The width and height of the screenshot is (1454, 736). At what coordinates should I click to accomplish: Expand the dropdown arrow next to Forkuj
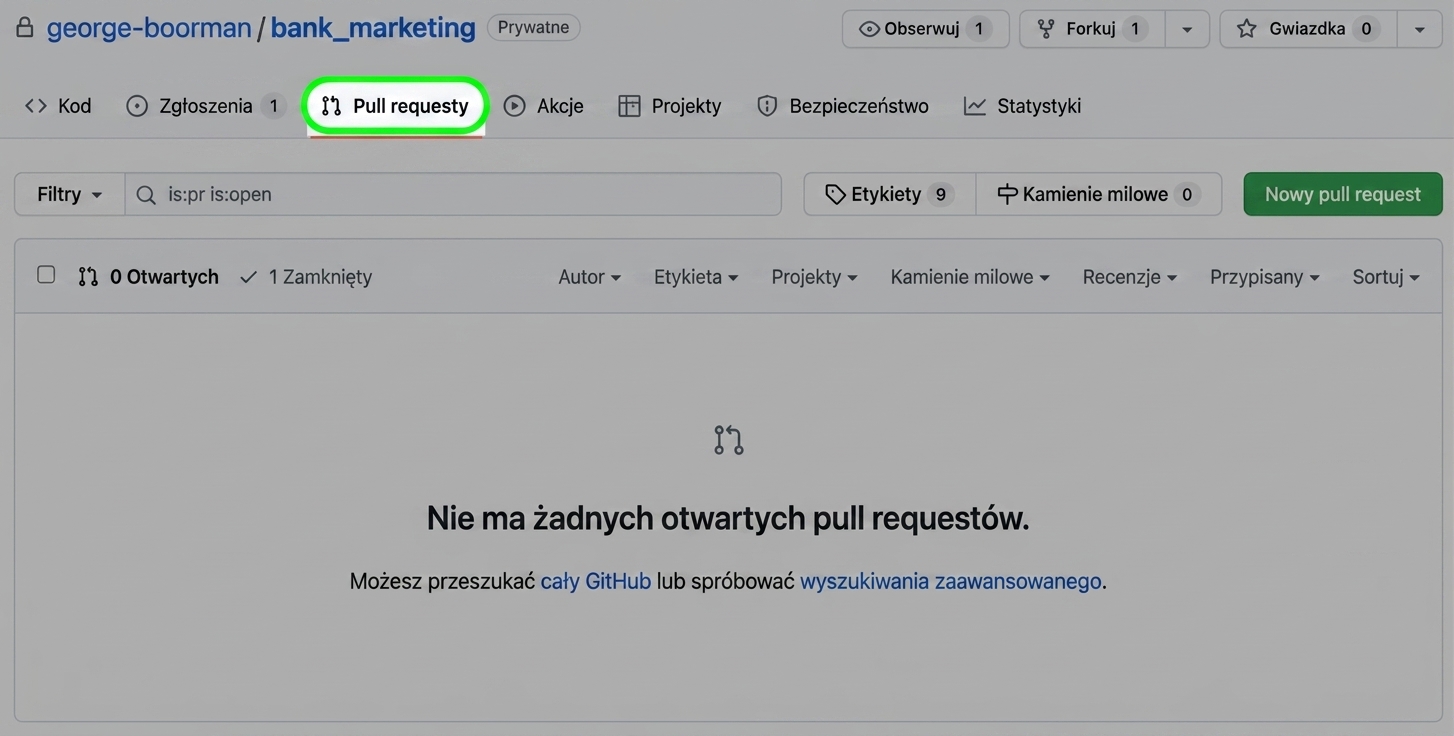click(1187, 29)
